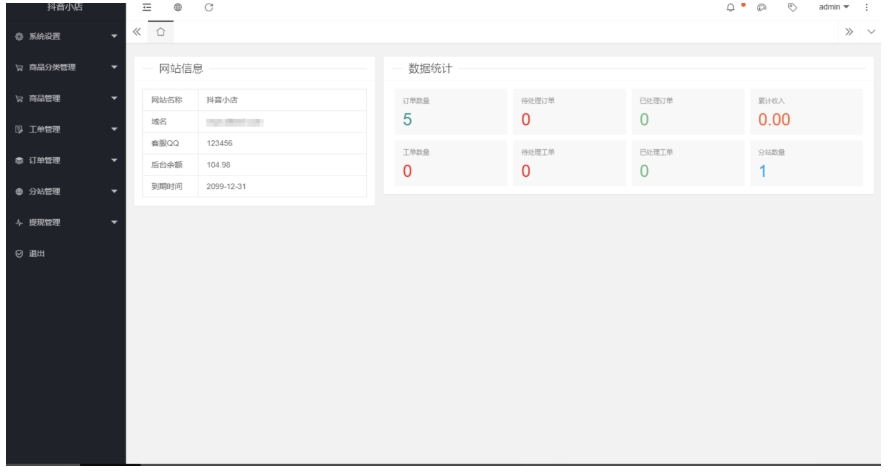Click the globe website icon in header
Viewport: 891px width, 474px height.
click(176, 8)
